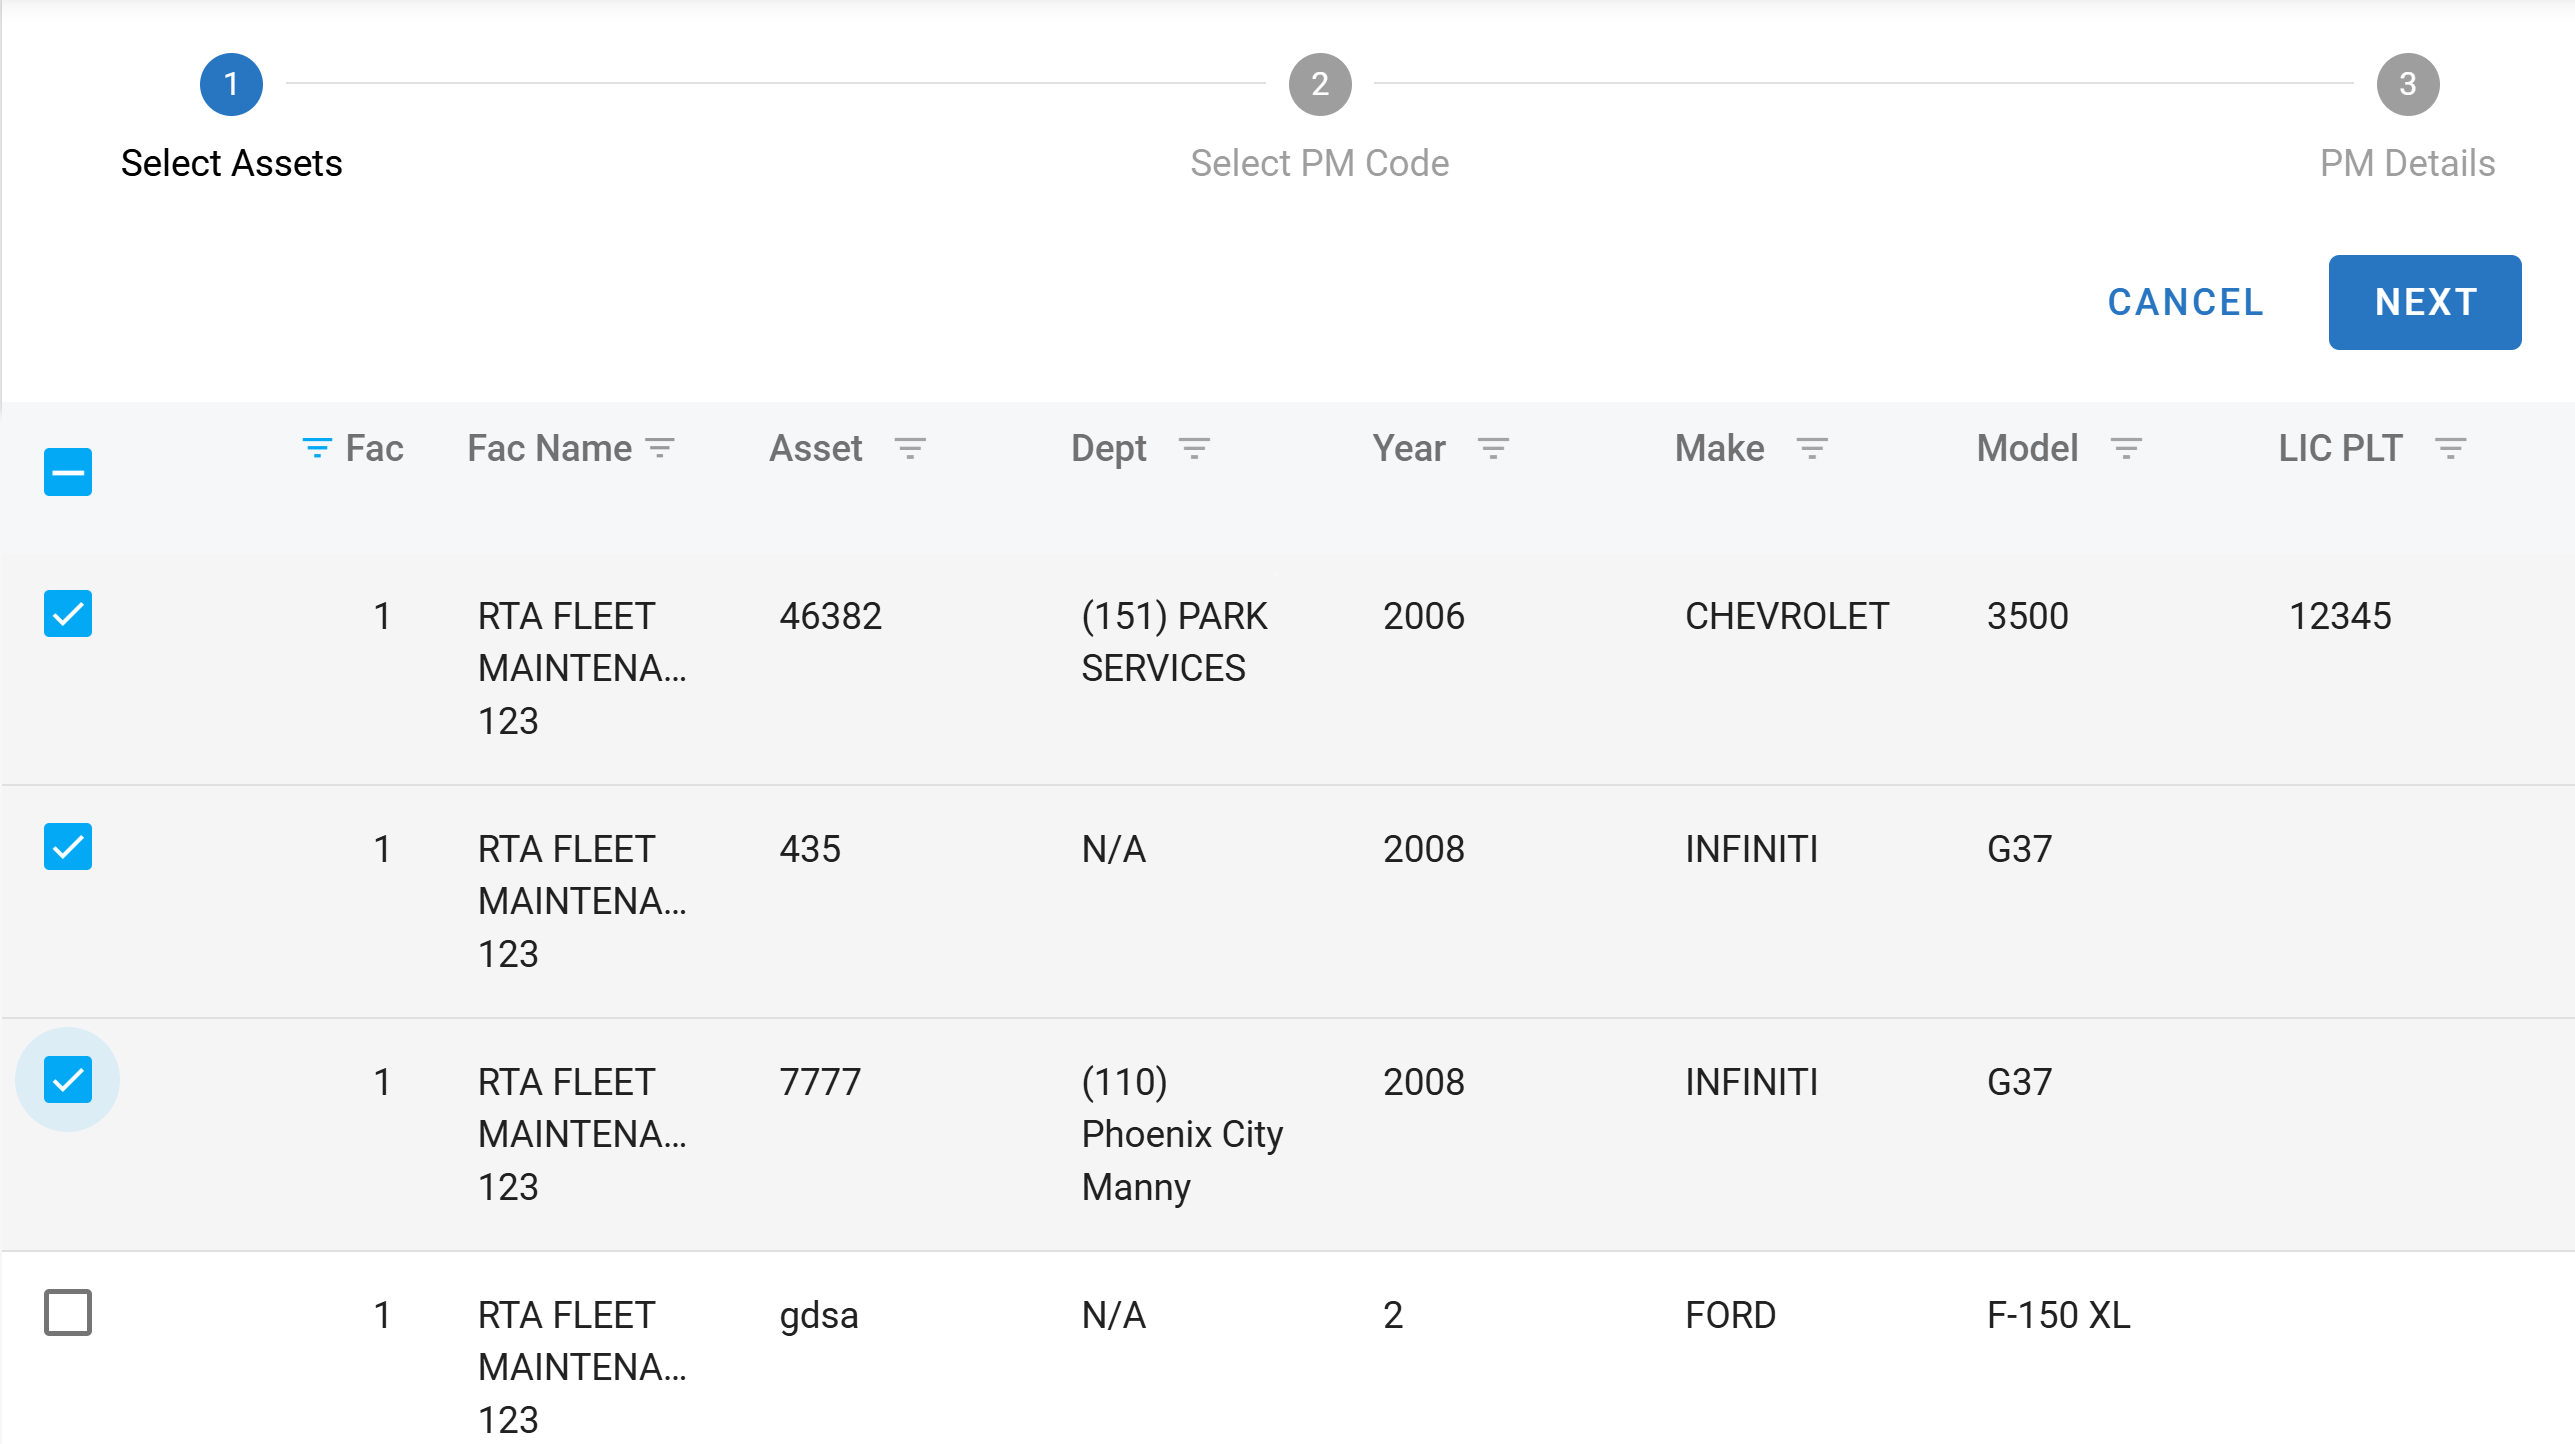The height and width of the screenshot is (1444, 2575).
Task: Check the asset gdsa row checkbox
Action: pyautogui.click(x=68, y=1313)
